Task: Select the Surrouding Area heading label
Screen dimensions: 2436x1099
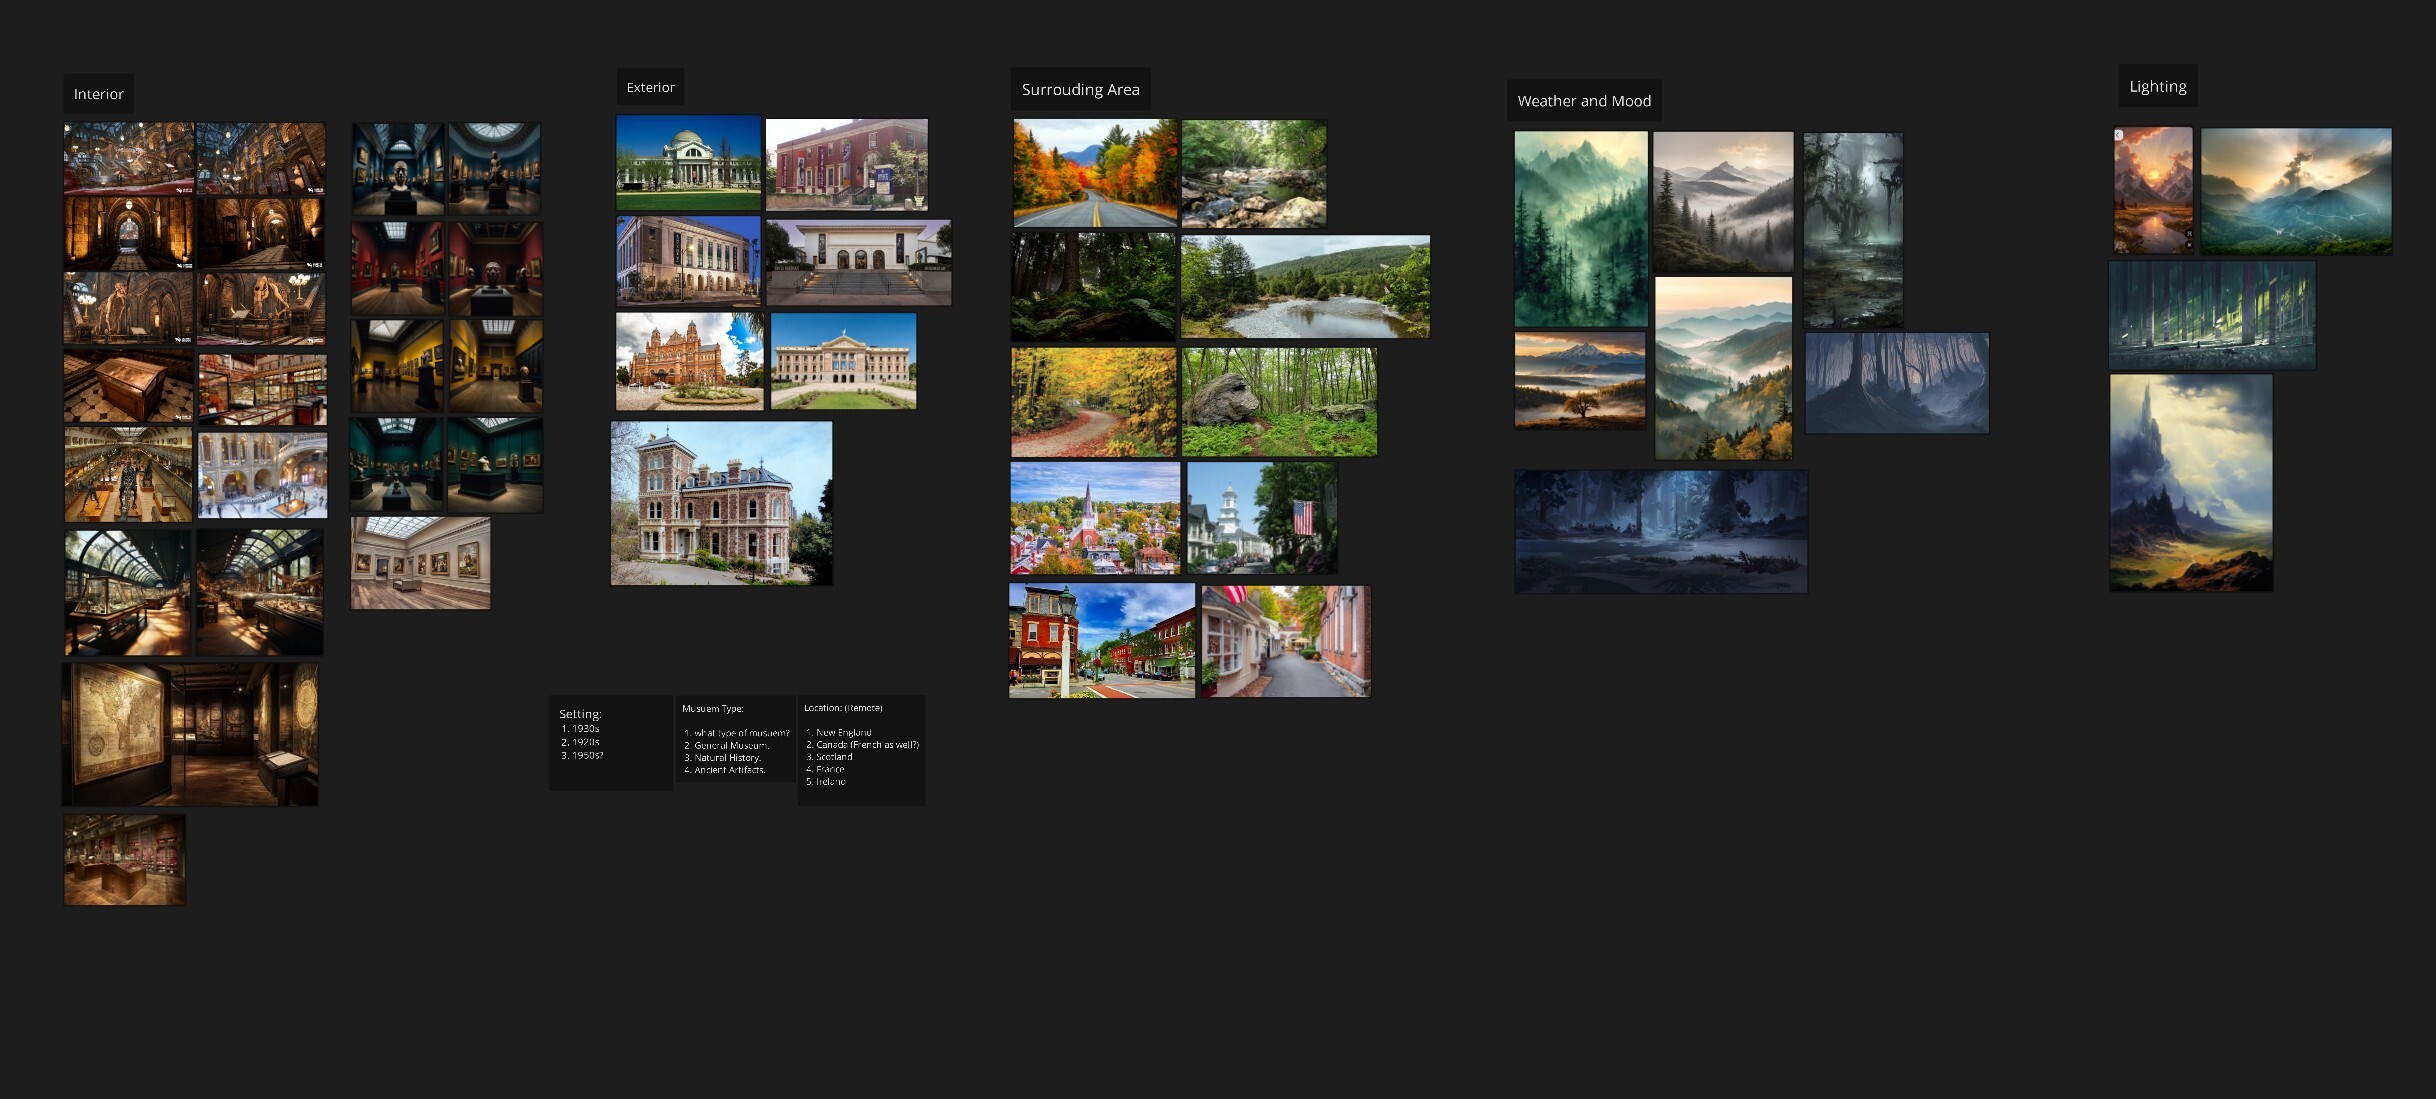Action: click(x=1080, y=89)
